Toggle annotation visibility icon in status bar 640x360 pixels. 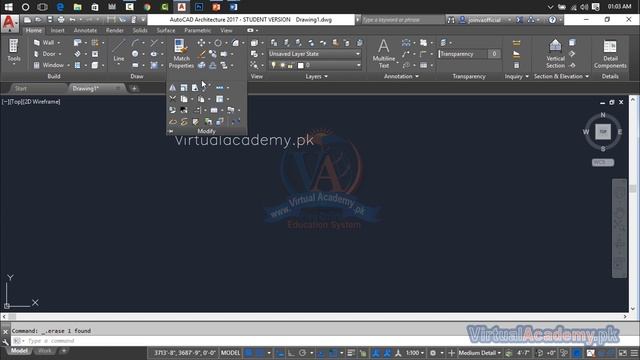click(x=376, y=353)
